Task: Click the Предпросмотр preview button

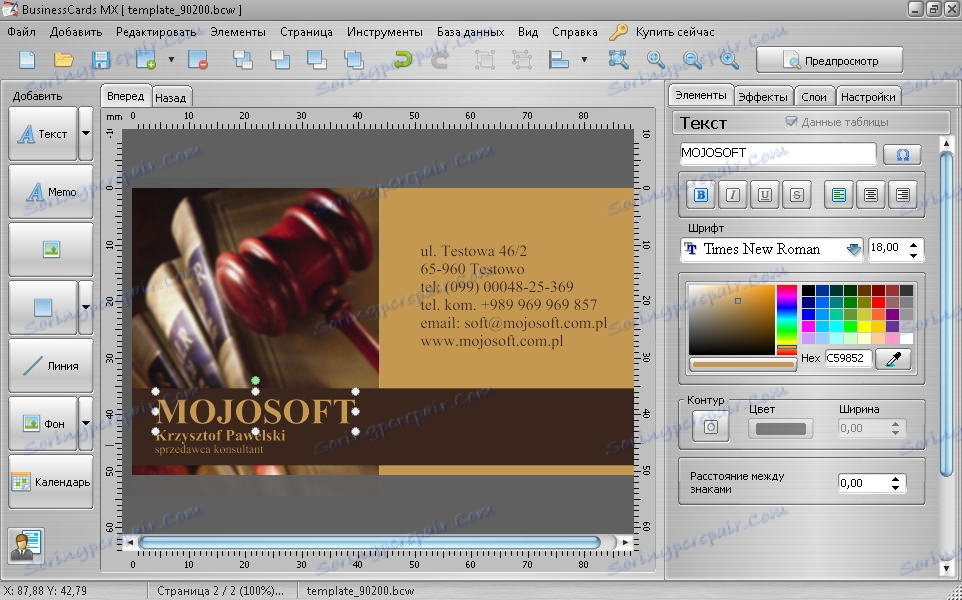Action: [829, 60]
